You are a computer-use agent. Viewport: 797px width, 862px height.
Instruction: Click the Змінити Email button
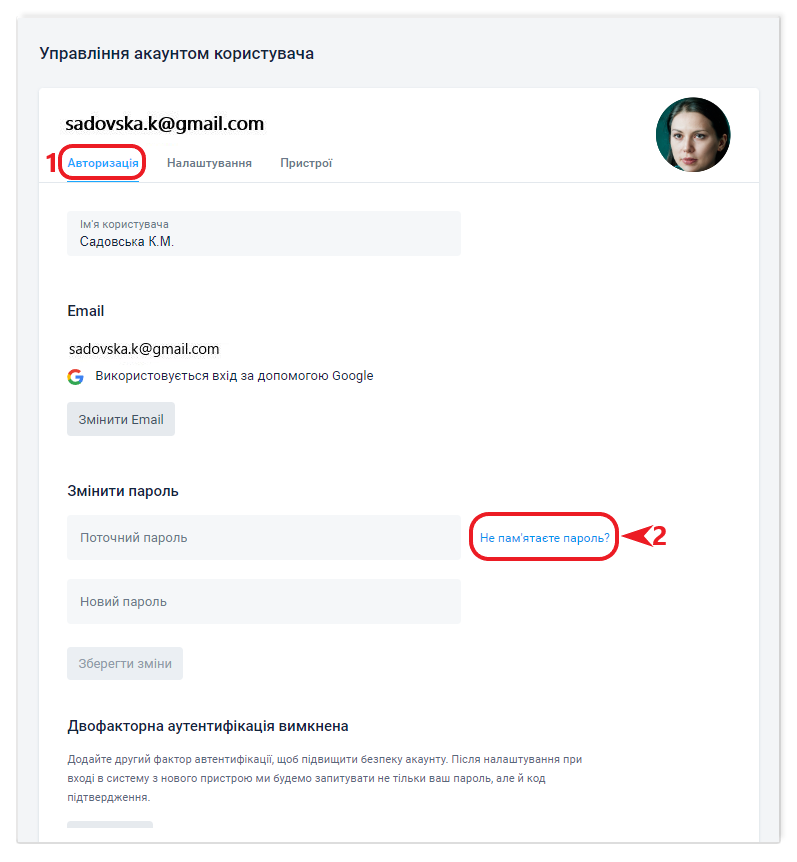pos(121,419)
